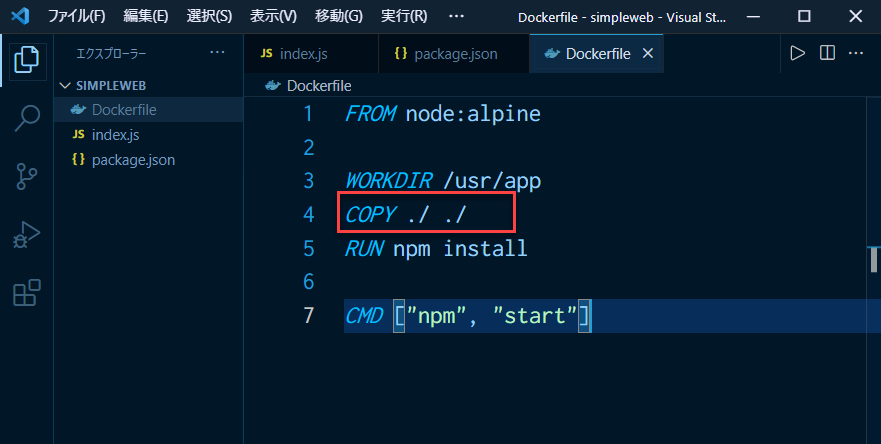Image resolution: width=881 pixels, height=444 pixels.
Task: Close the VS Code window
Action: tap(855, 16)
